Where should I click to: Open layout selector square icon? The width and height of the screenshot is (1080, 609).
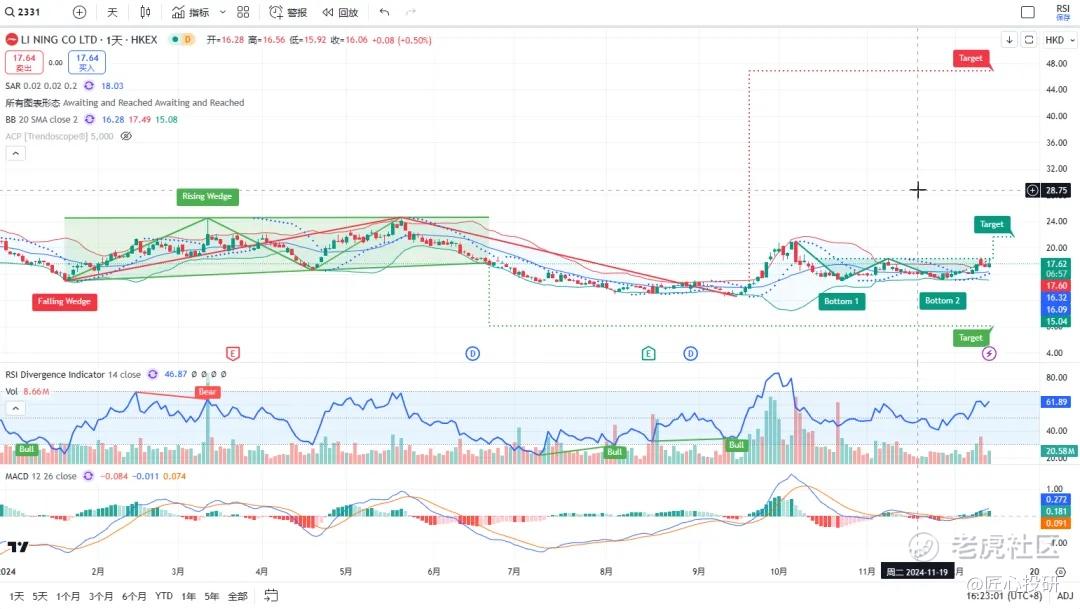[x=1028, y=12]
